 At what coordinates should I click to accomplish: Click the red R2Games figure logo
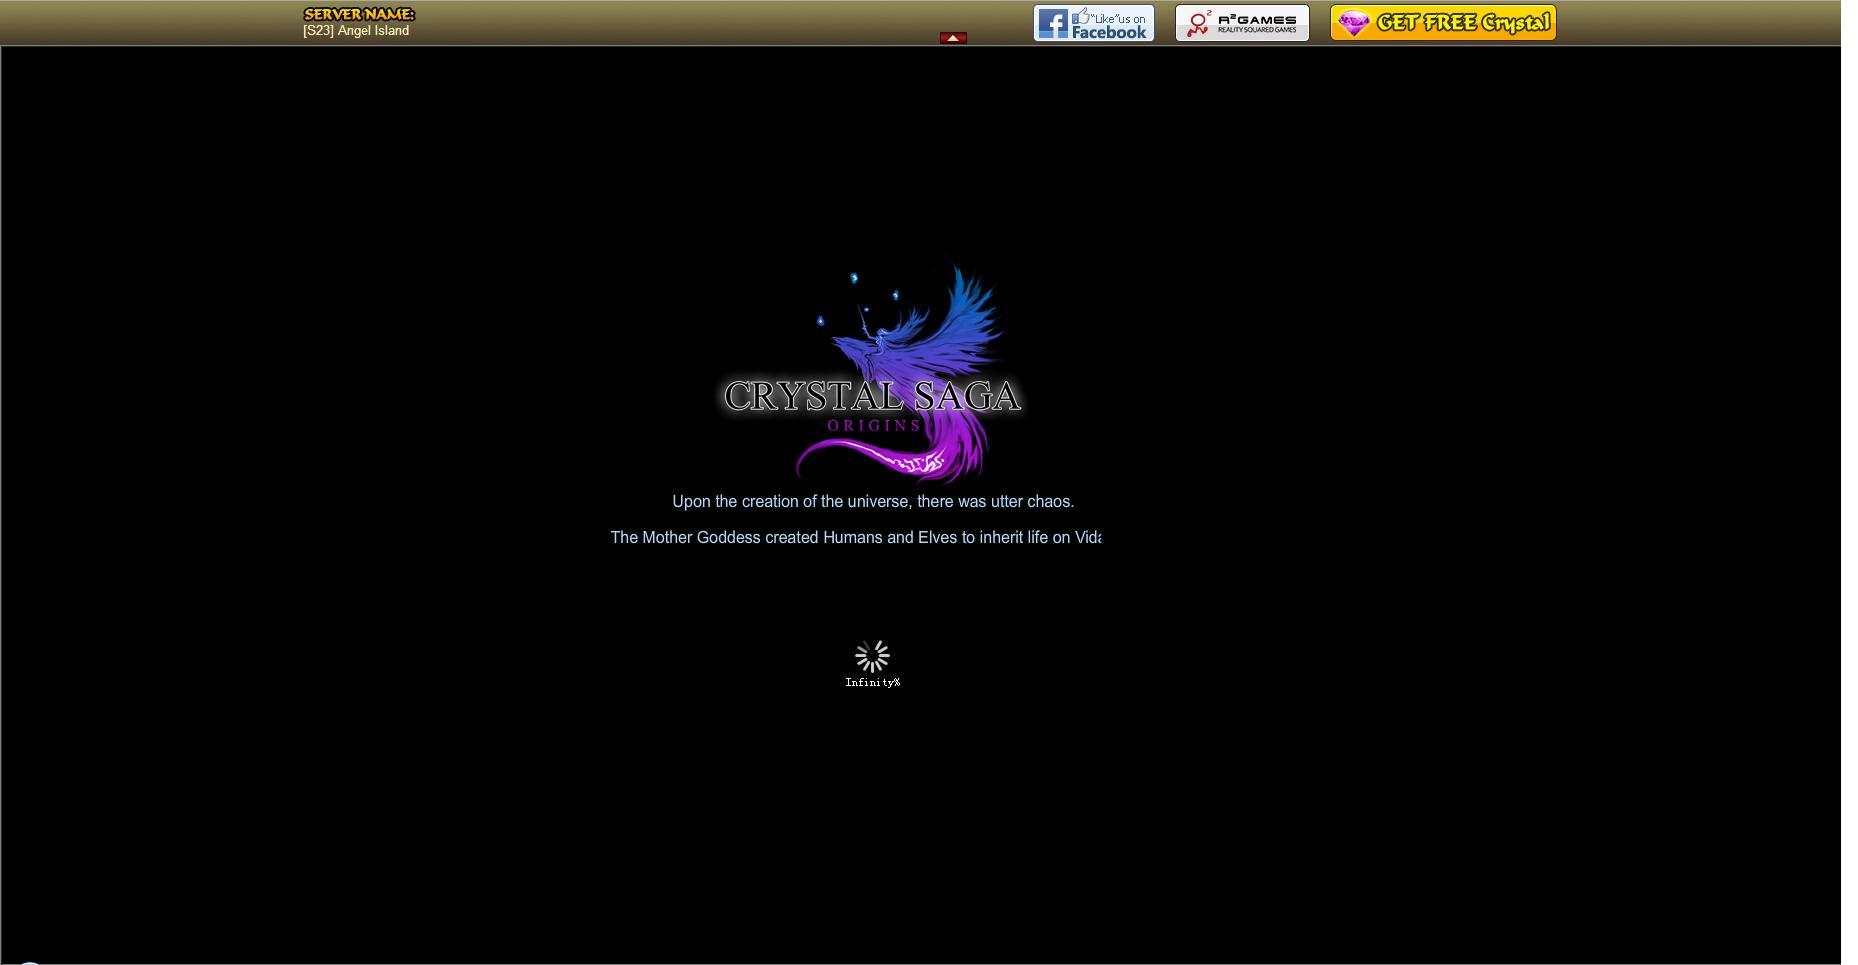(1196, 24)
